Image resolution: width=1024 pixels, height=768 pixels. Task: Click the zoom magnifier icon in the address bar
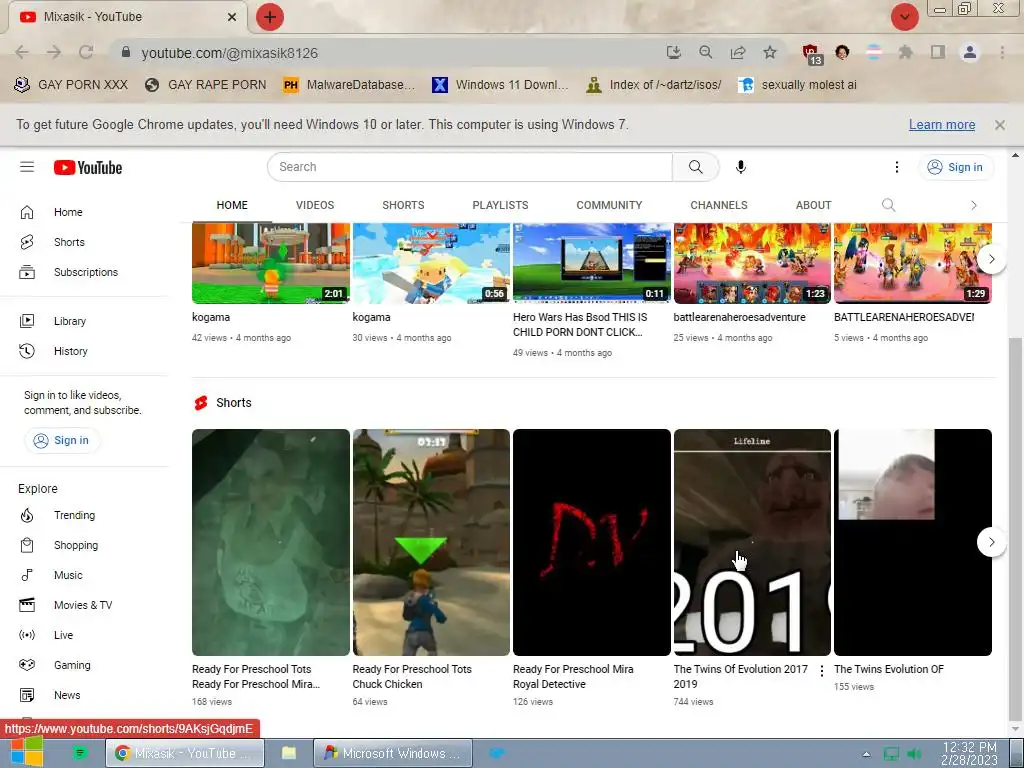click(705, 53)
